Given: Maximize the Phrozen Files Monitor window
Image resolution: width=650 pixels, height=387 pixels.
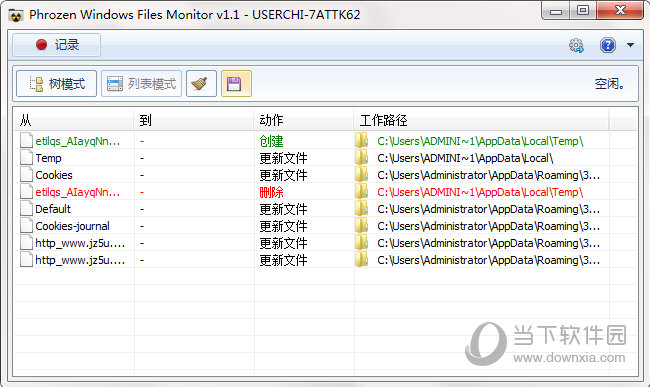Looking at the screenshot, I should point(583,10).
